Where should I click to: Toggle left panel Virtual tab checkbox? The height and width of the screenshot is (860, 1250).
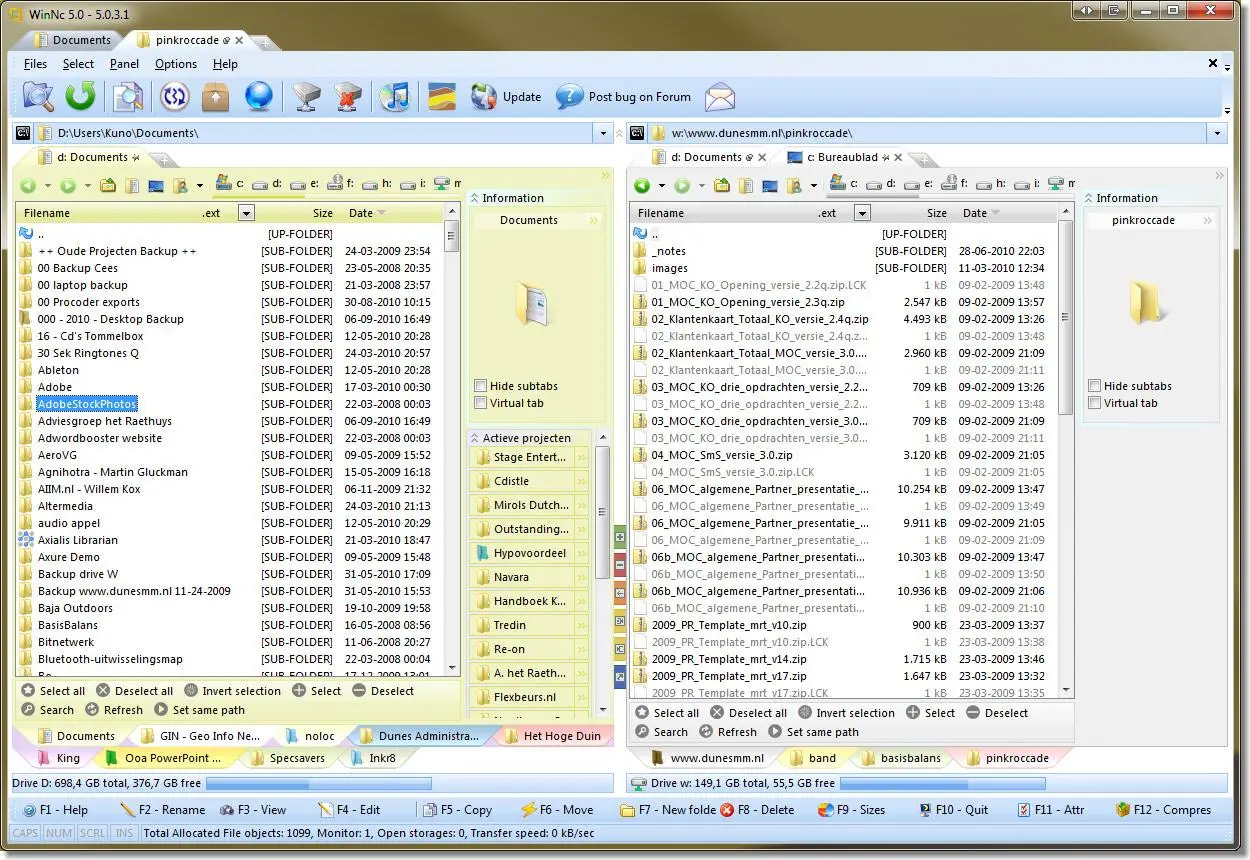point(481,403)
